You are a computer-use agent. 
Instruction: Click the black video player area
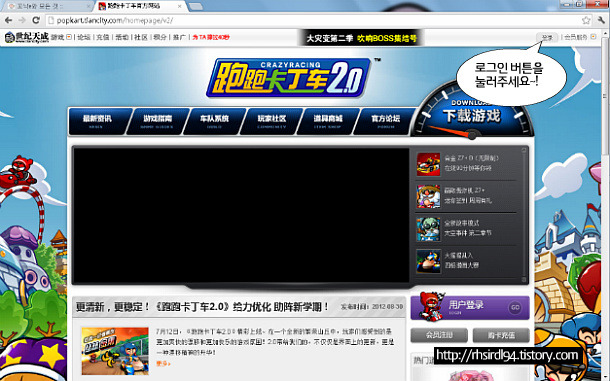pyautogui.click(x=241, y=215)
